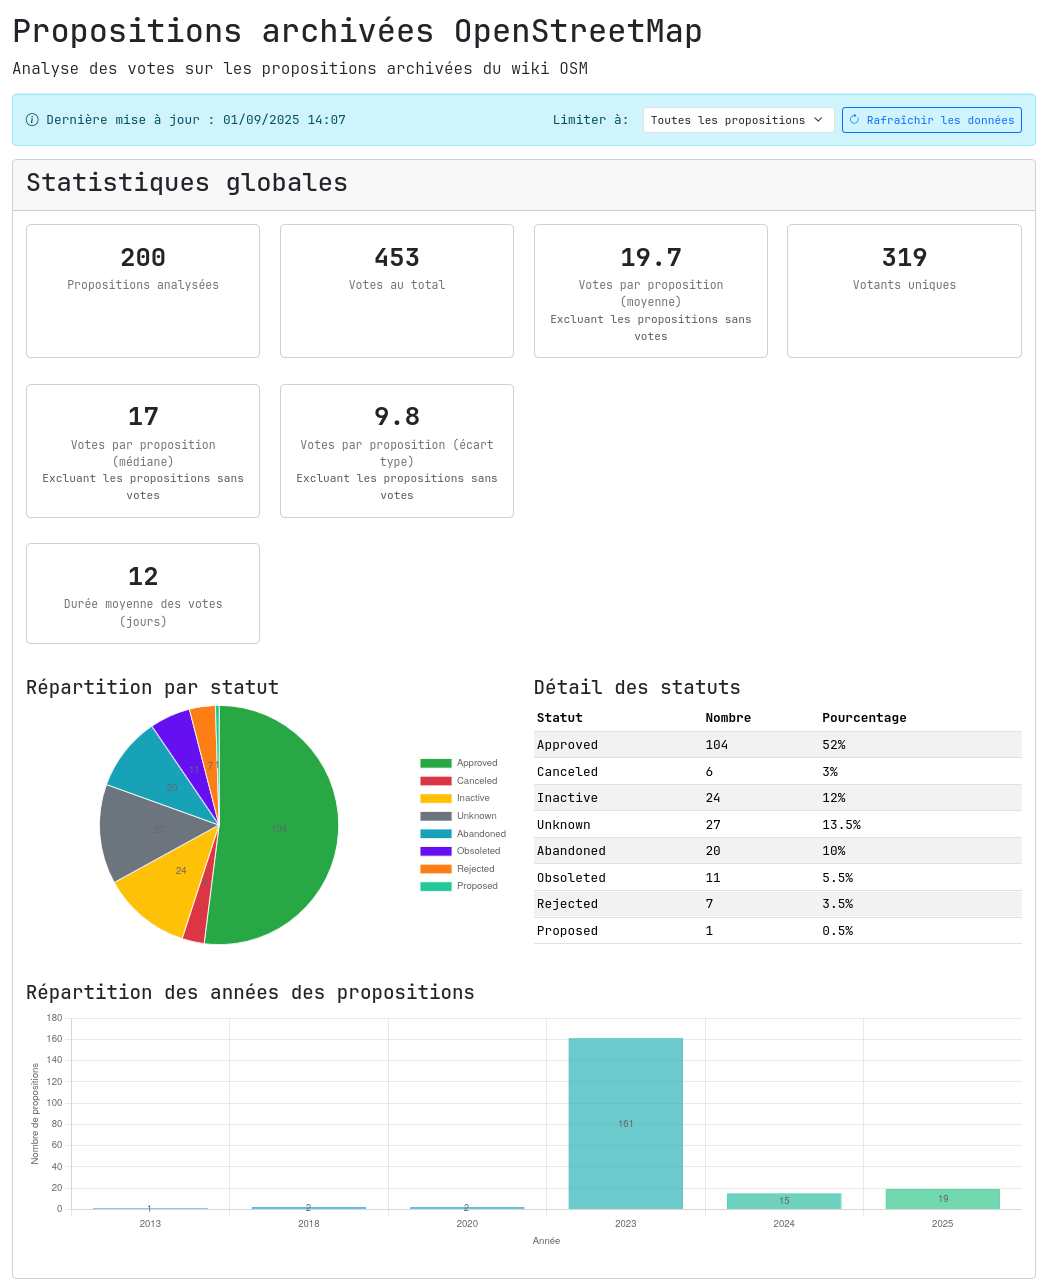Click the Abandoned teal legend swatch
Screen dimensions: 1048x1286
436,834
